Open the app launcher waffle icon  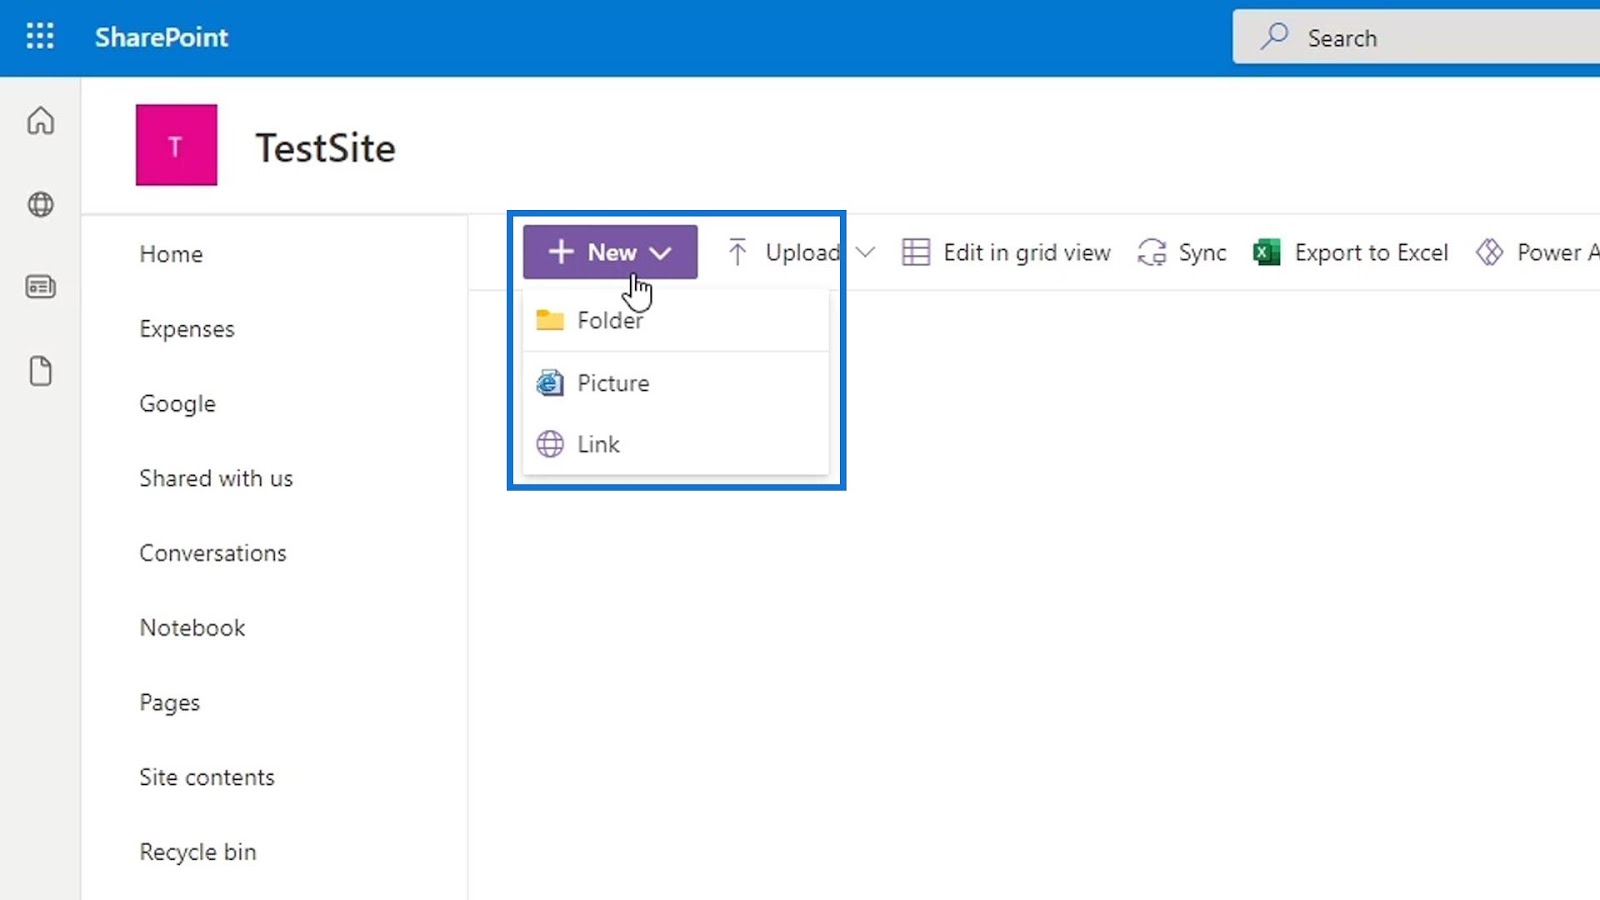pos(40,37)
